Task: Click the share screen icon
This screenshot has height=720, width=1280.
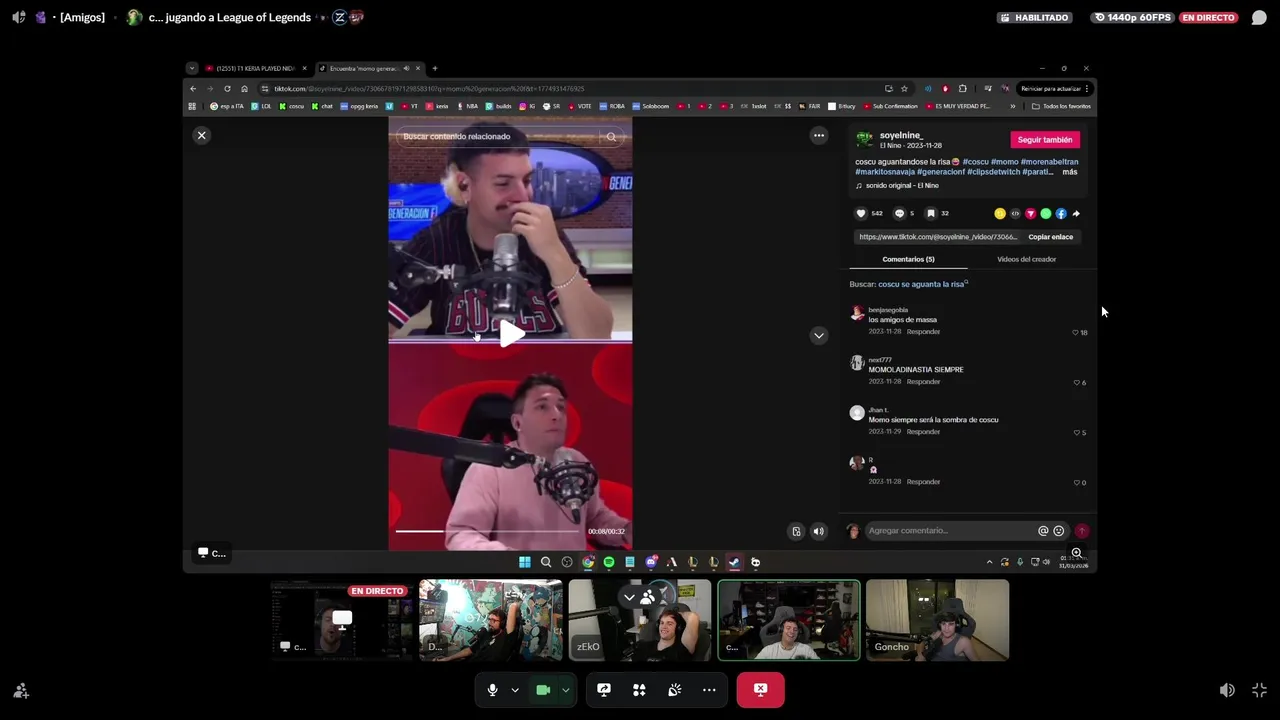Action: coord(604,689)
